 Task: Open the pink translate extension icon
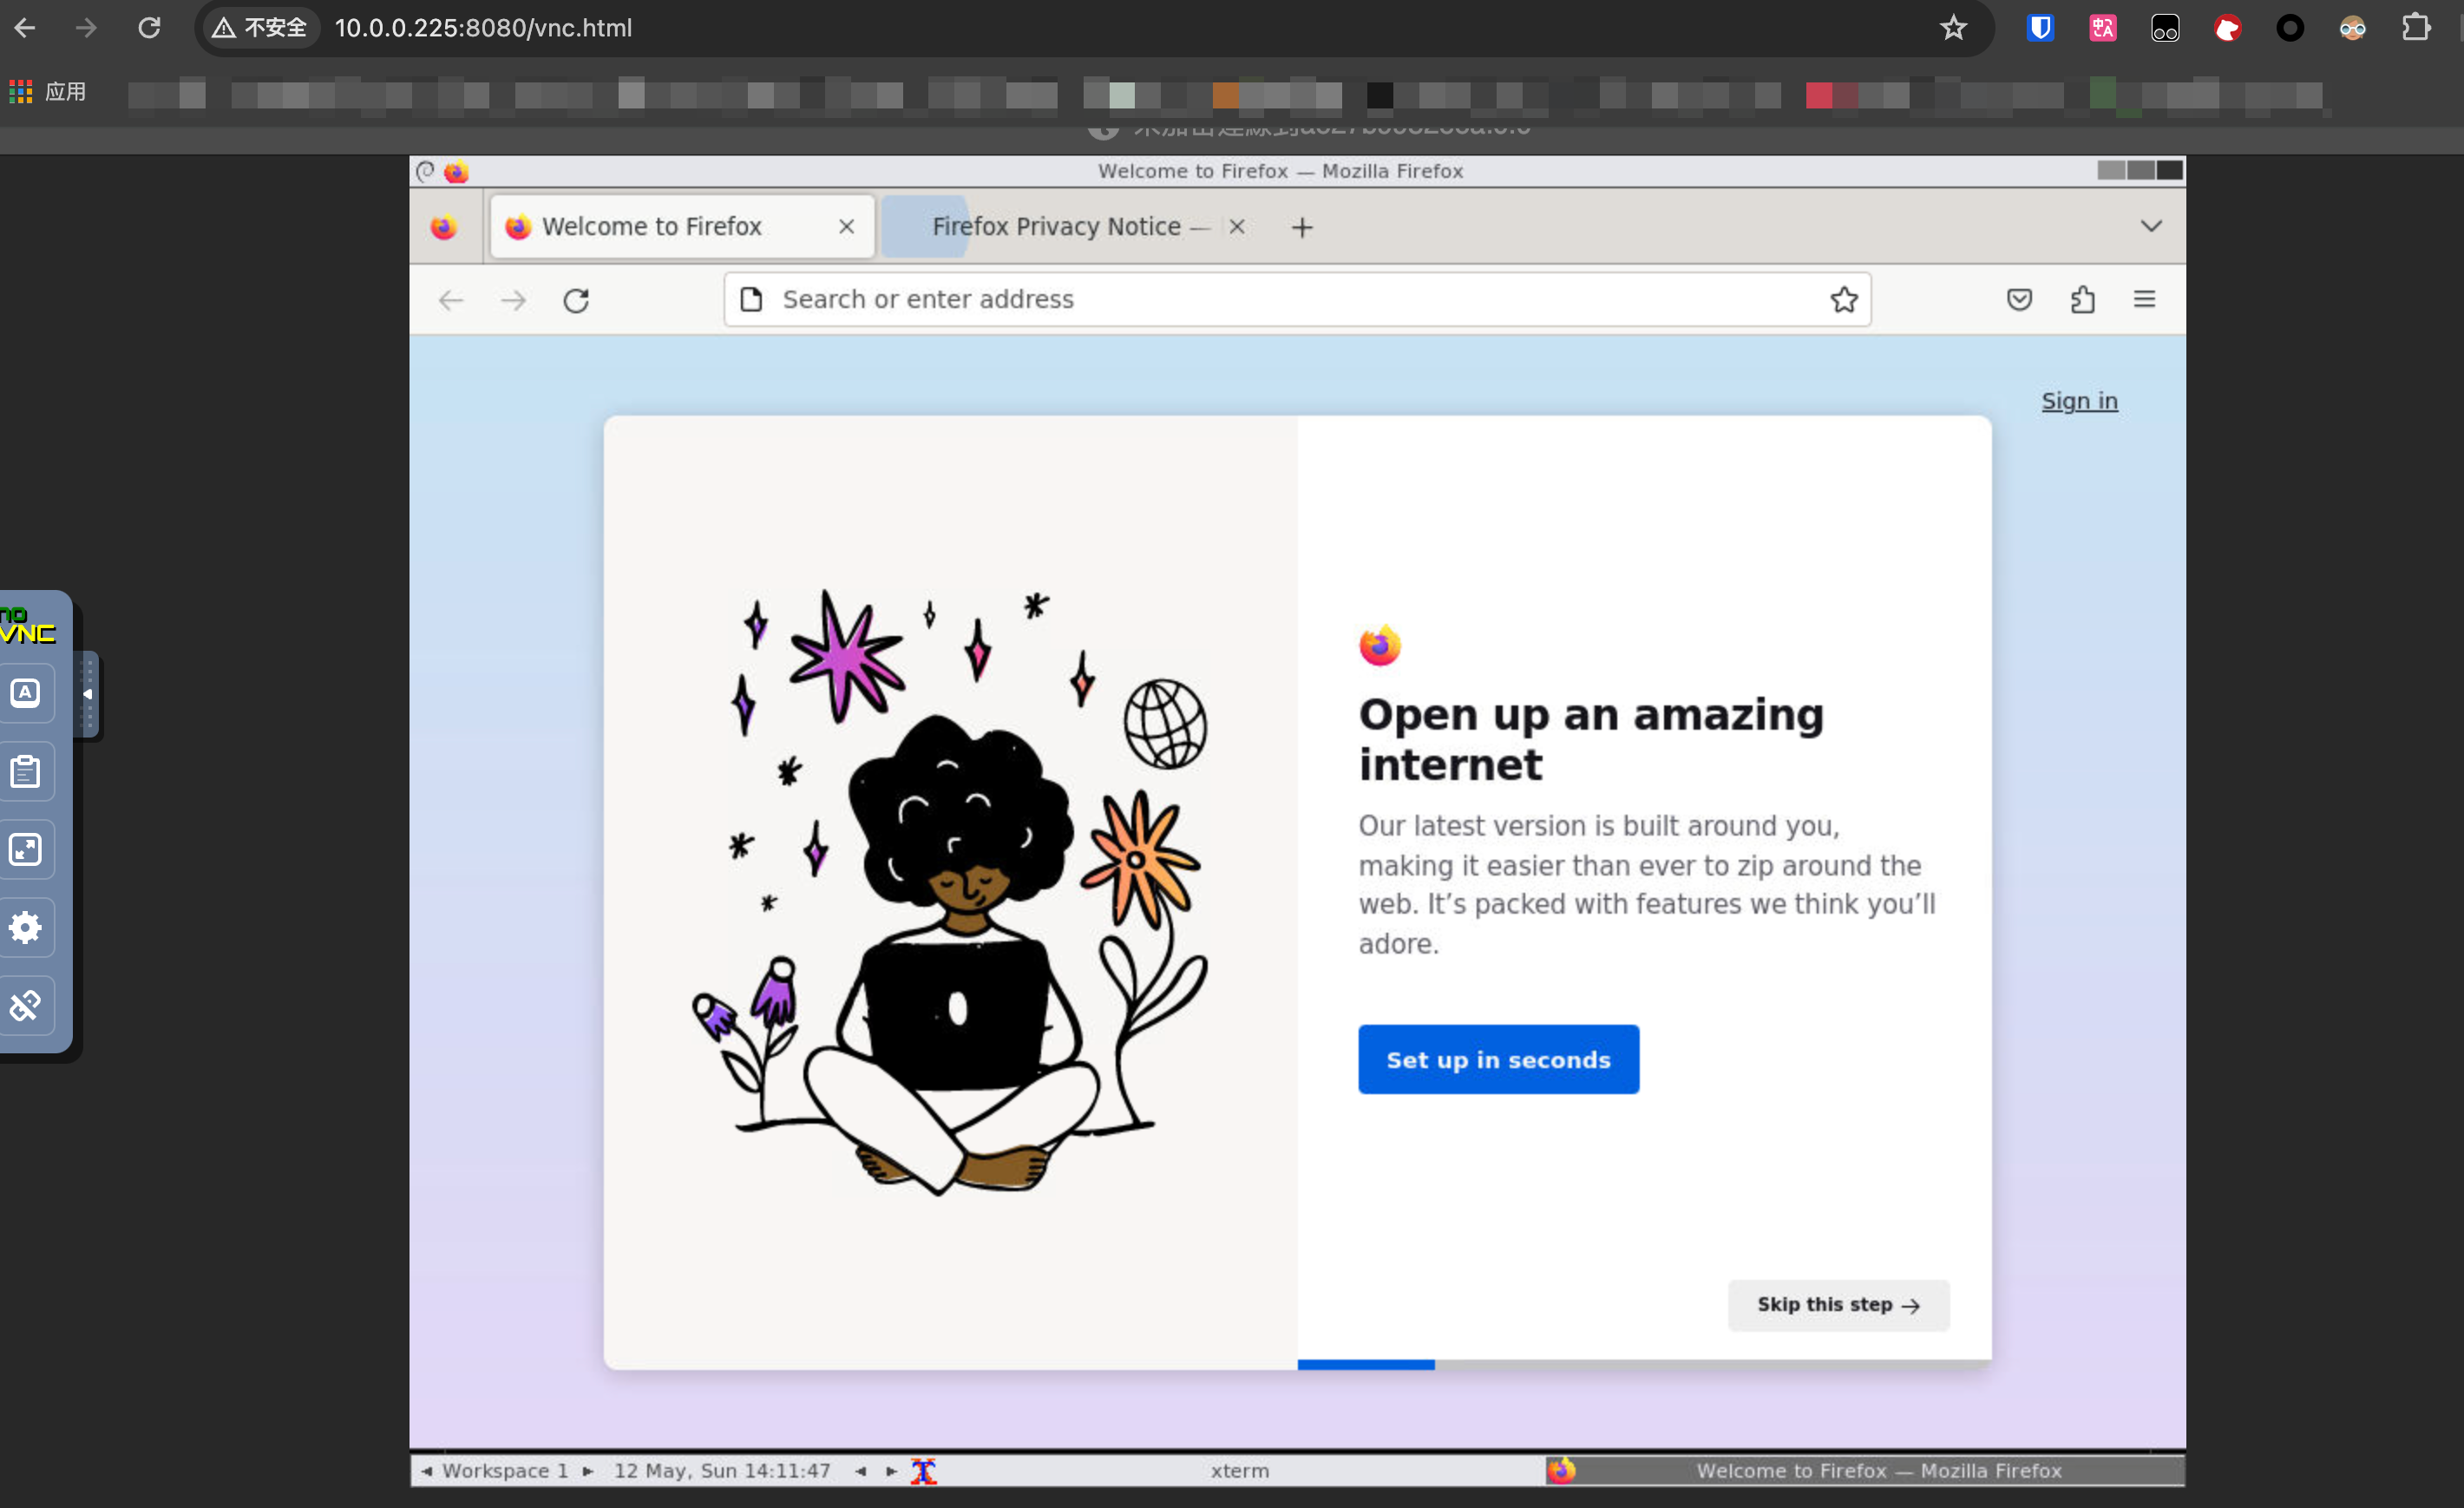click(x=2102, y=28)
